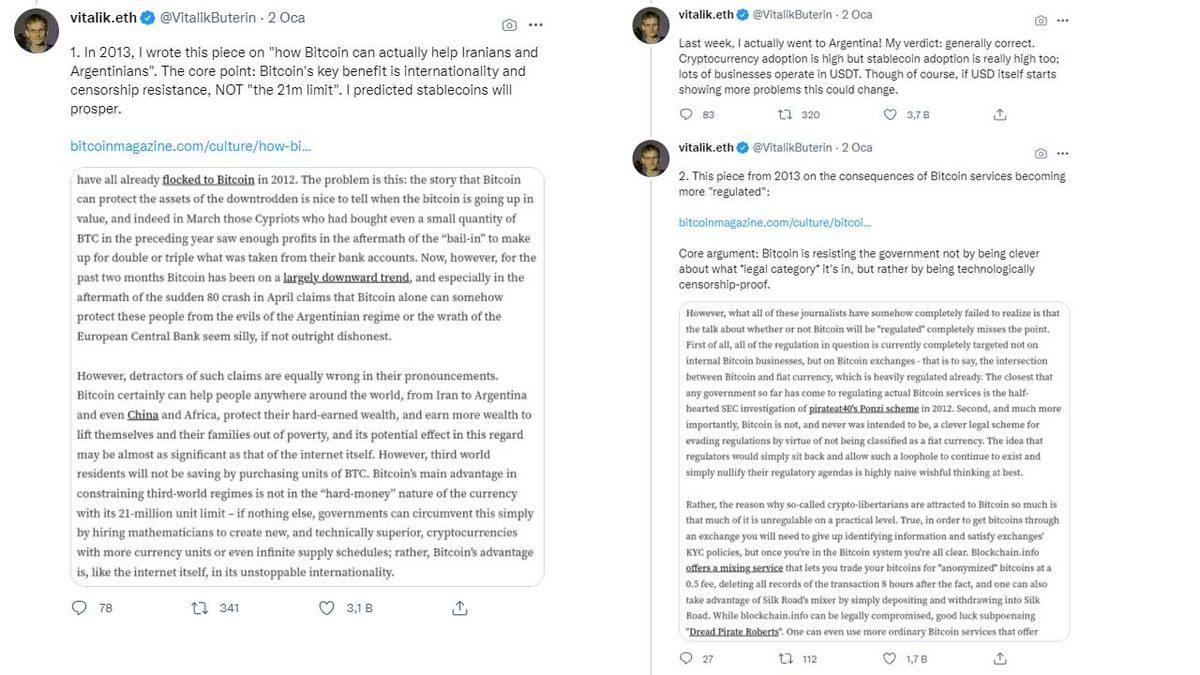The height and width of the screenshot is (675, 1200).
Task: Reply to the 2013 Bitcoin Iranians tweet
Action: click(x=81, y=607)
